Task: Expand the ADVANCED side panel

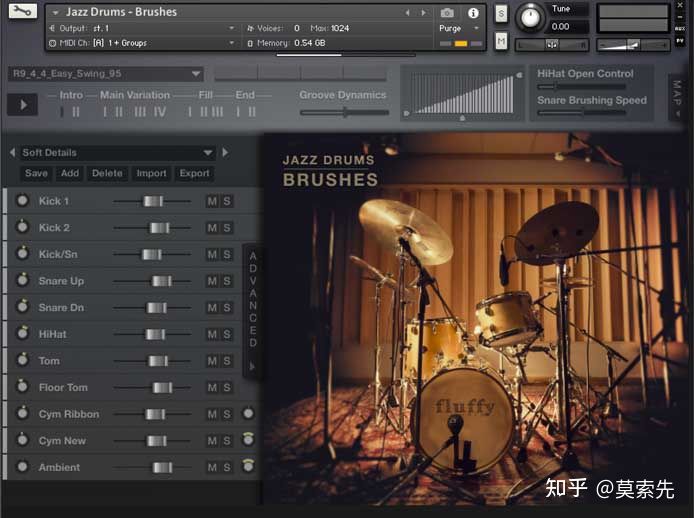Action: [x=252, y=311]
